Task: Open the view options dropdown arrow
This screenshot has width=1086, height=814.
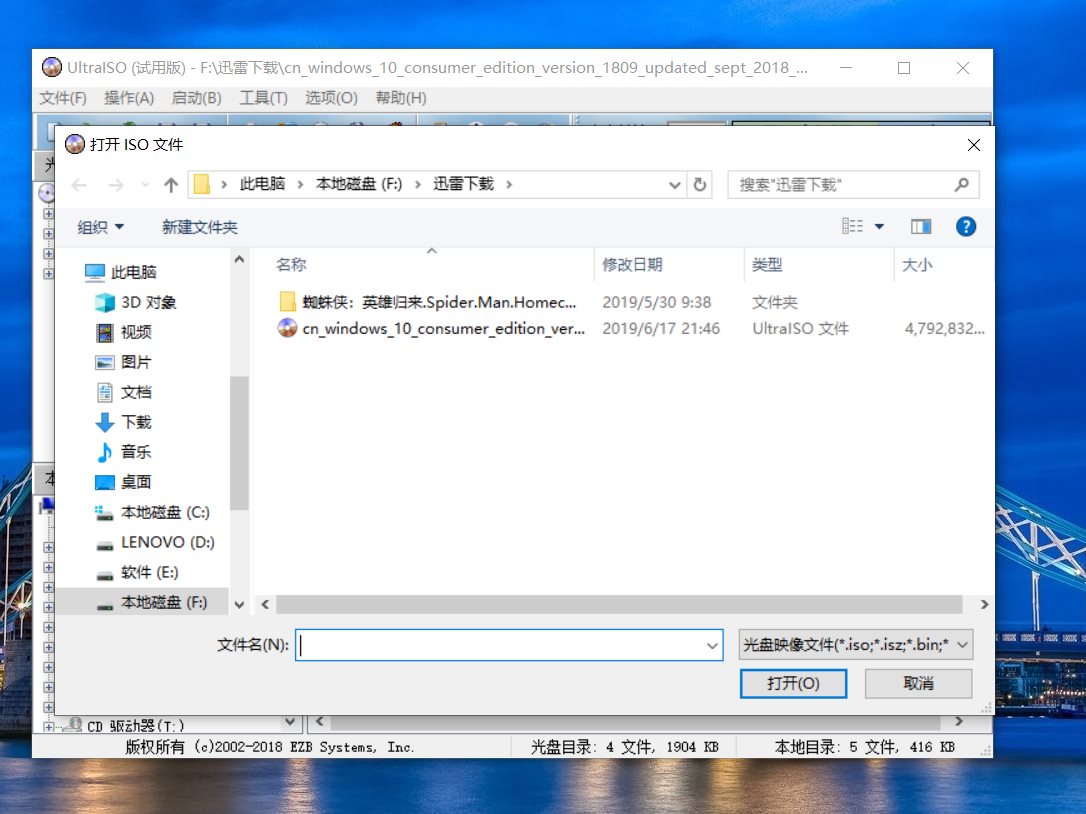Action: (879, 227)
